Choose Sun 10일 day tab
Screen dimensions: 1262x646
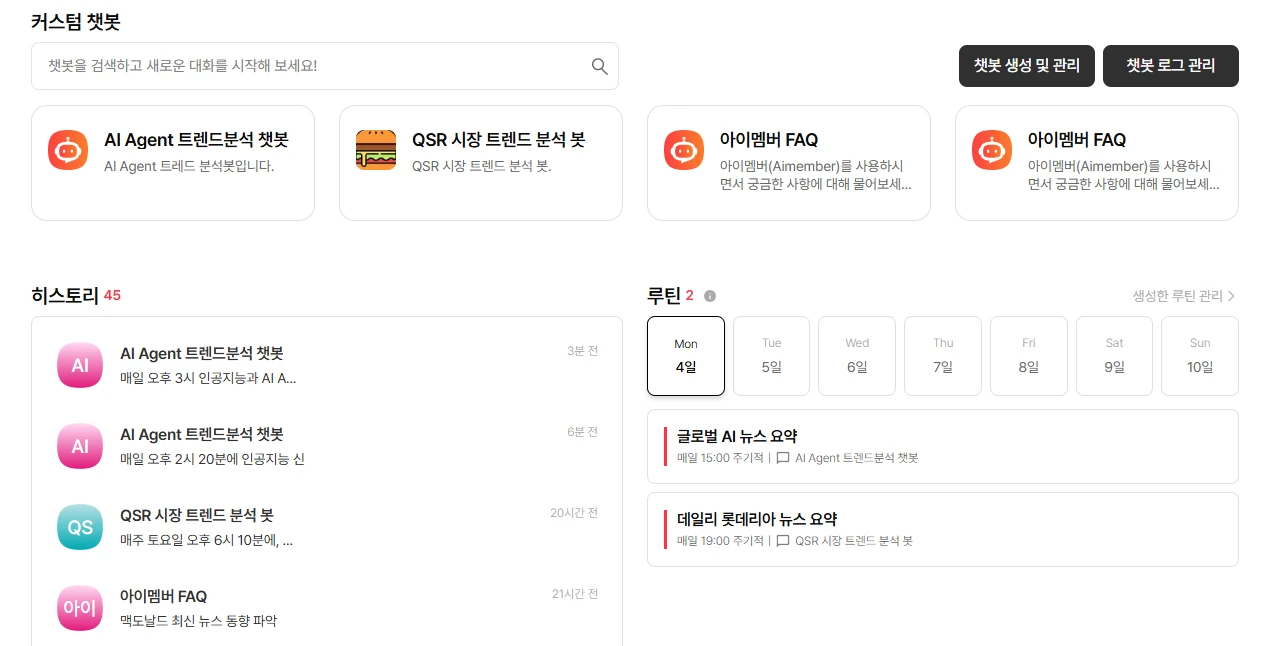pos(1199,356)
